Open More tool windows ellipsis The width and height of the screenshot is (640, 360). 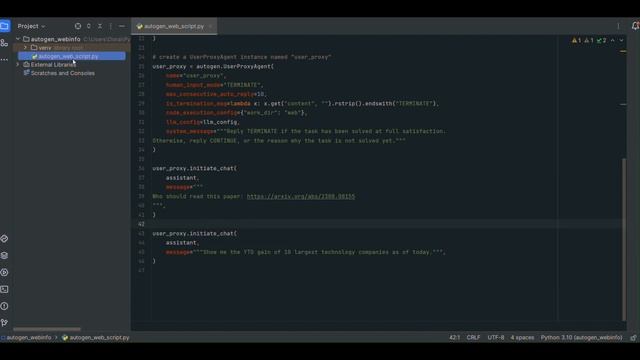coord(4,60)
